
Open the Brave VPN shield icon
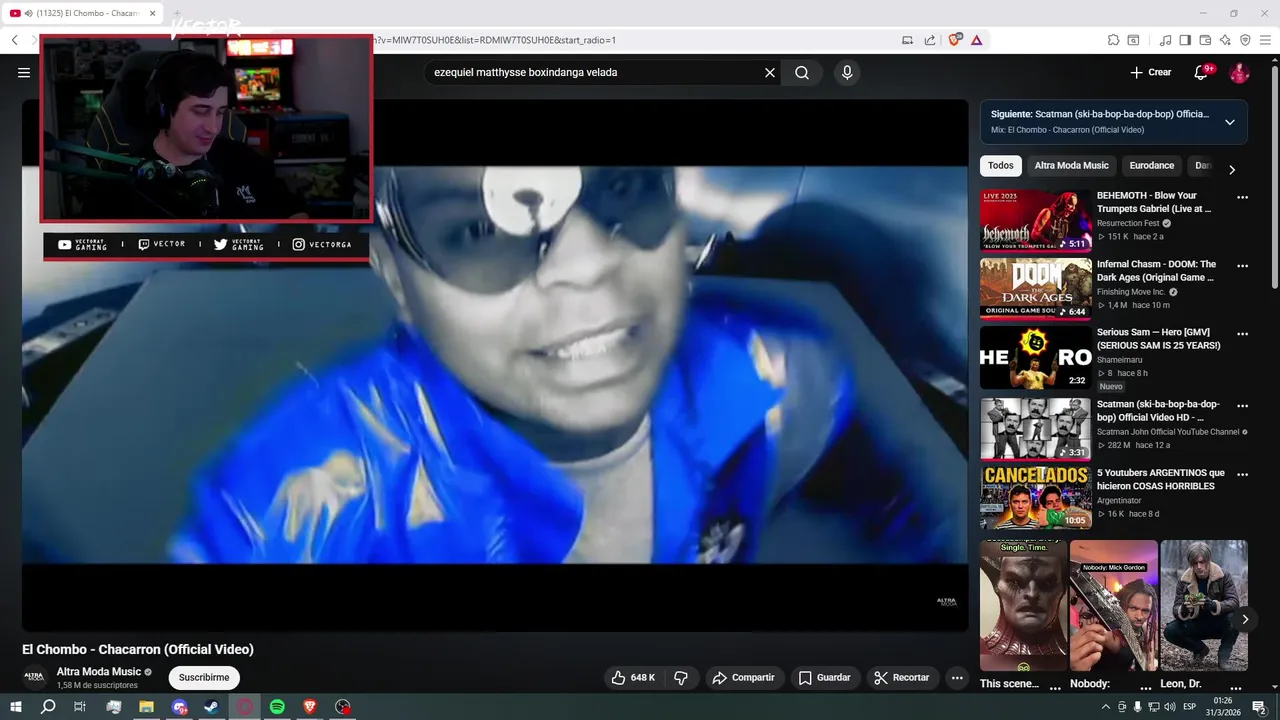pos(1245,40)
